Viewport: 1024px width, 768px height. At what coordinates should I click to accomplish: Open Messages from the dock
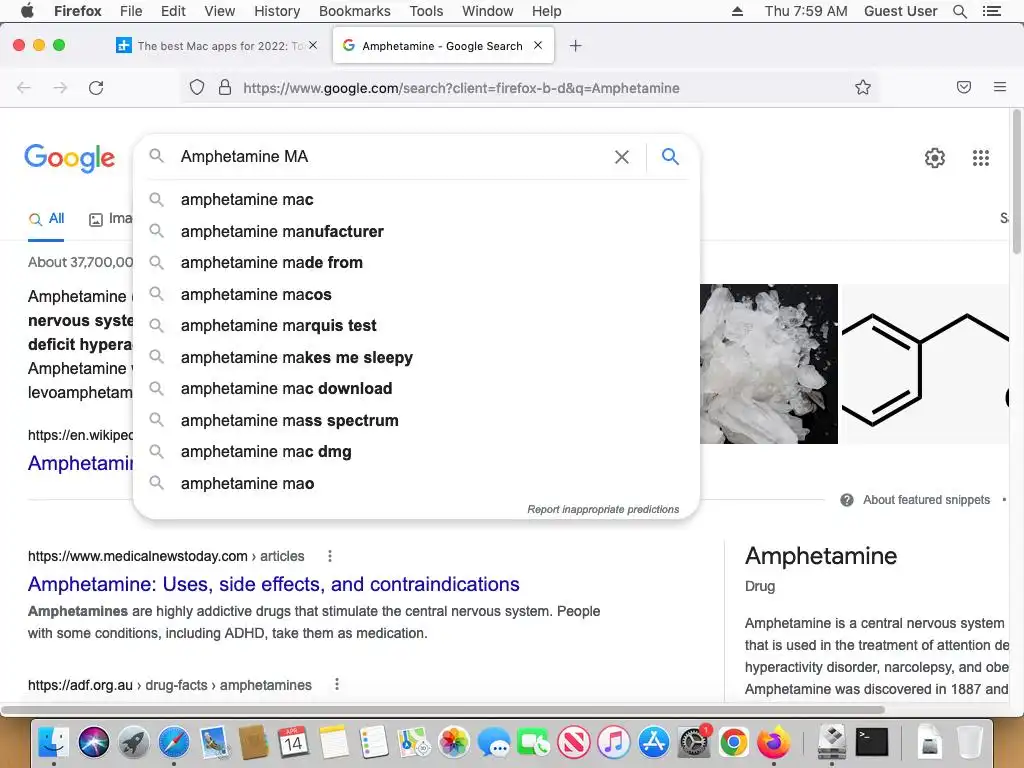click(494, 743)
